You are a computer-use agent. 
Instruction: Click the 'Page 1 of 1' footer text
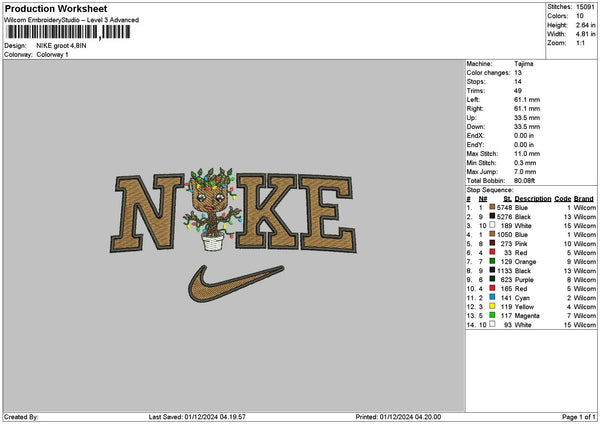pos(579,417)
